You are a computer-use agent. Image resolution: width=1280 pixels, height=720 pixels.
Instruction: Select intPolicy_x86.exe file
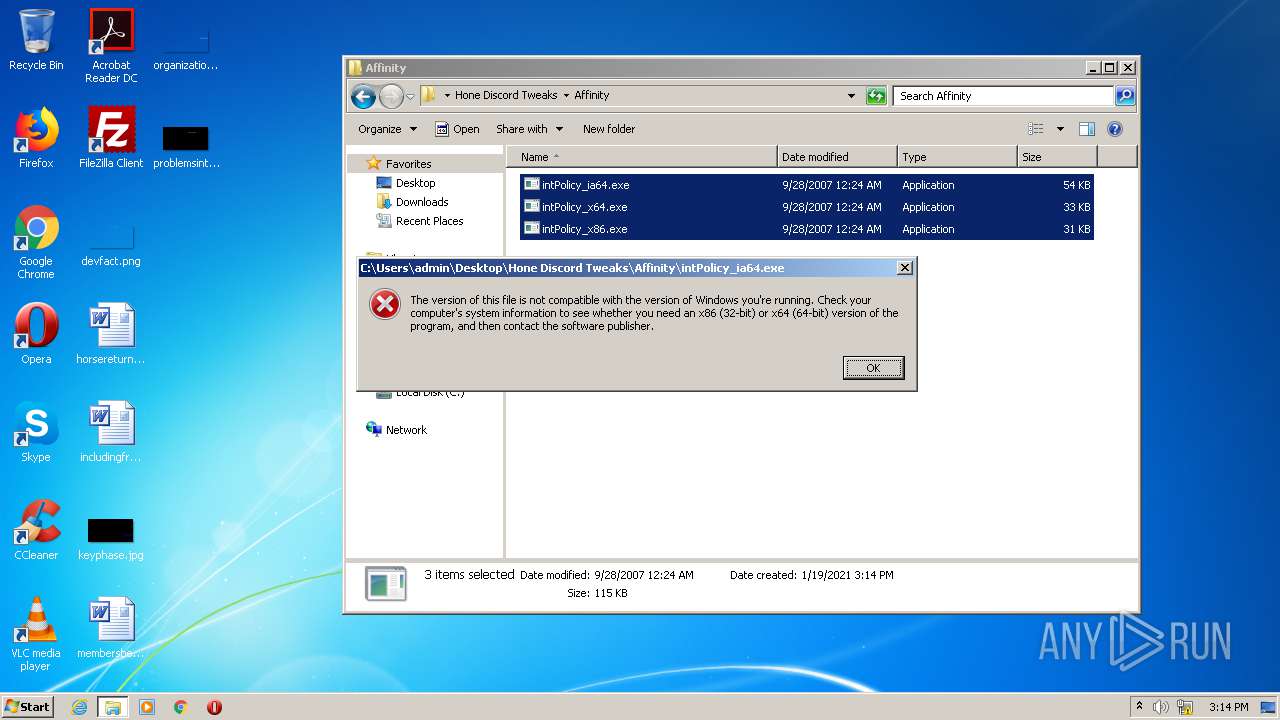806,229
